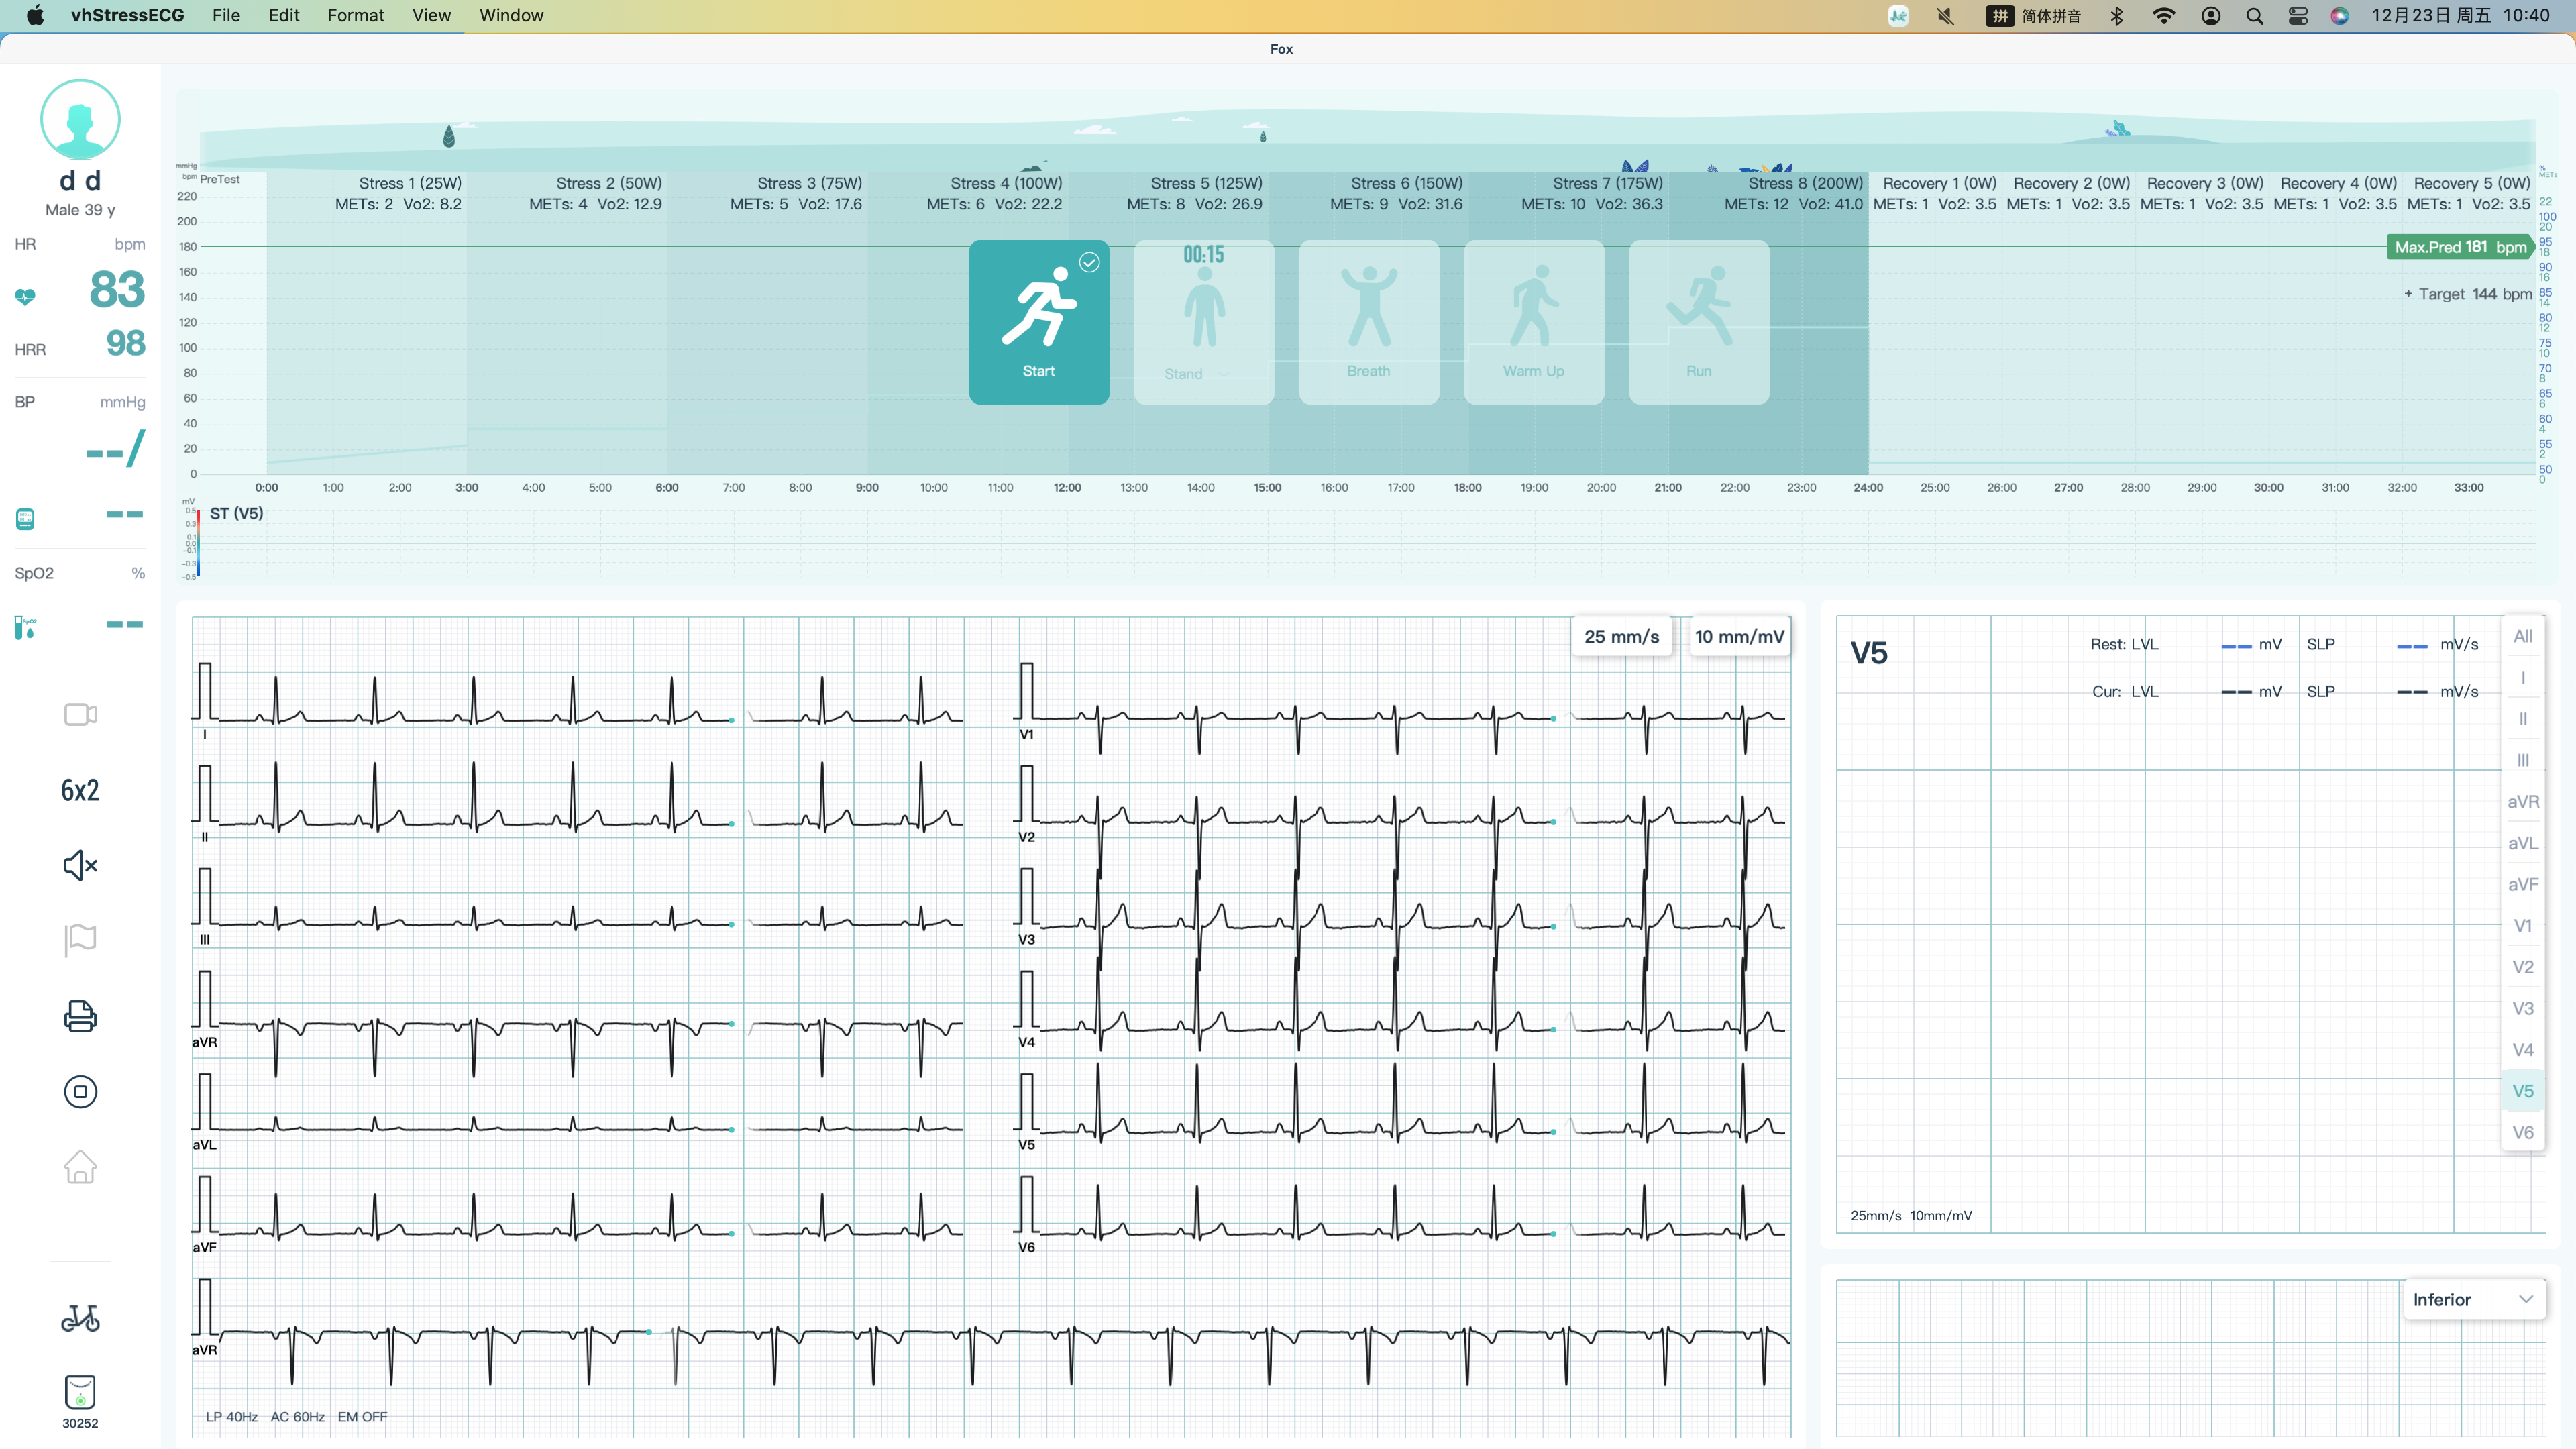The width and height of the screenshot is (2576, 1449).
Task: Click the user account menu bar icon
Action: coord(2211,15)
